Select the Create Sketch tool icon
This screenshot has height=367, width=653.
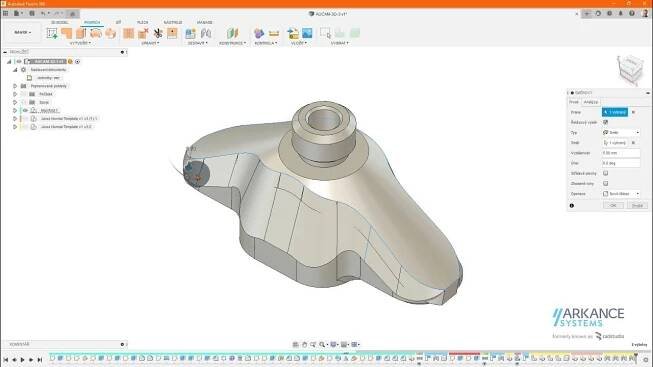click(52, 33)
